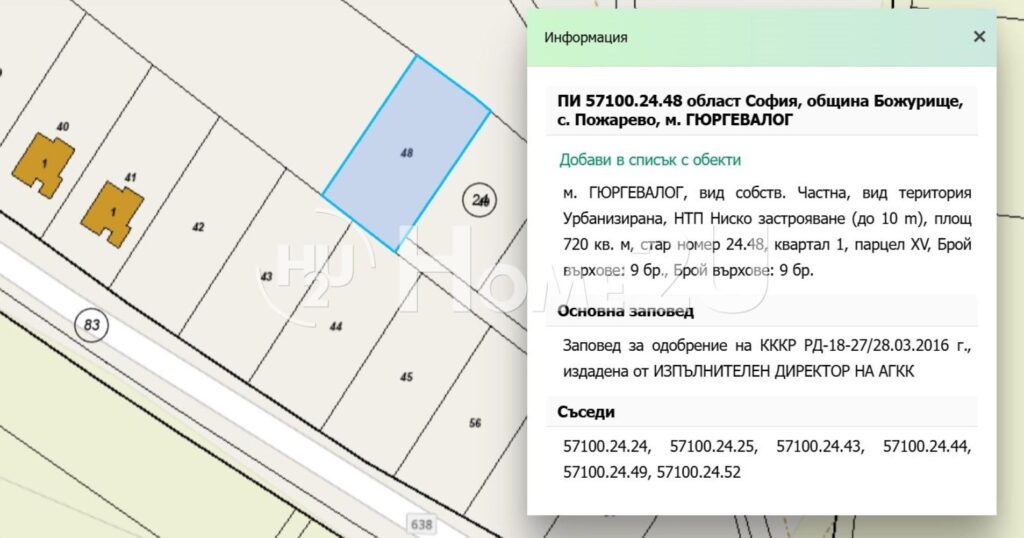This screenshot has height=538, width=1024.
Task: Click parcel 56 on the map
Action: tap(475, 423)
